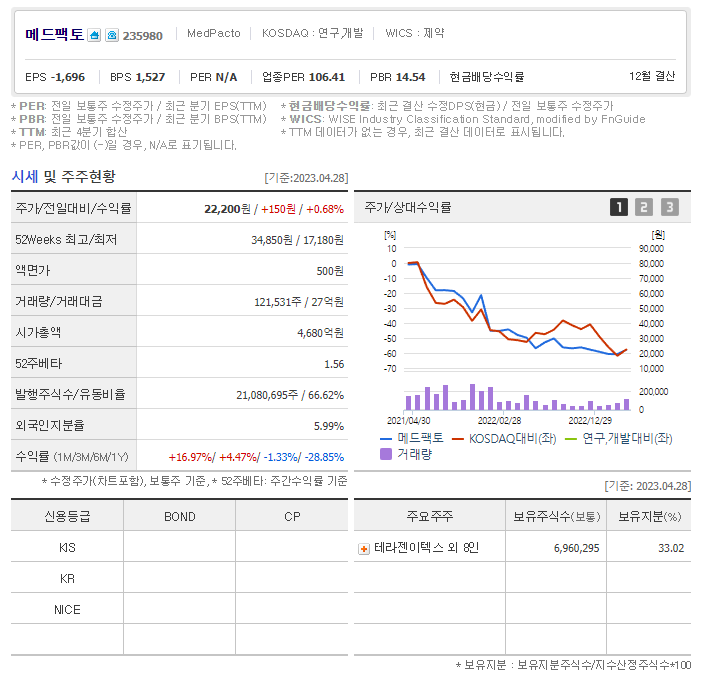Select shareholding count 6,960,295
Viewport: 705px width, 686px height.
(x=576, y=548)
